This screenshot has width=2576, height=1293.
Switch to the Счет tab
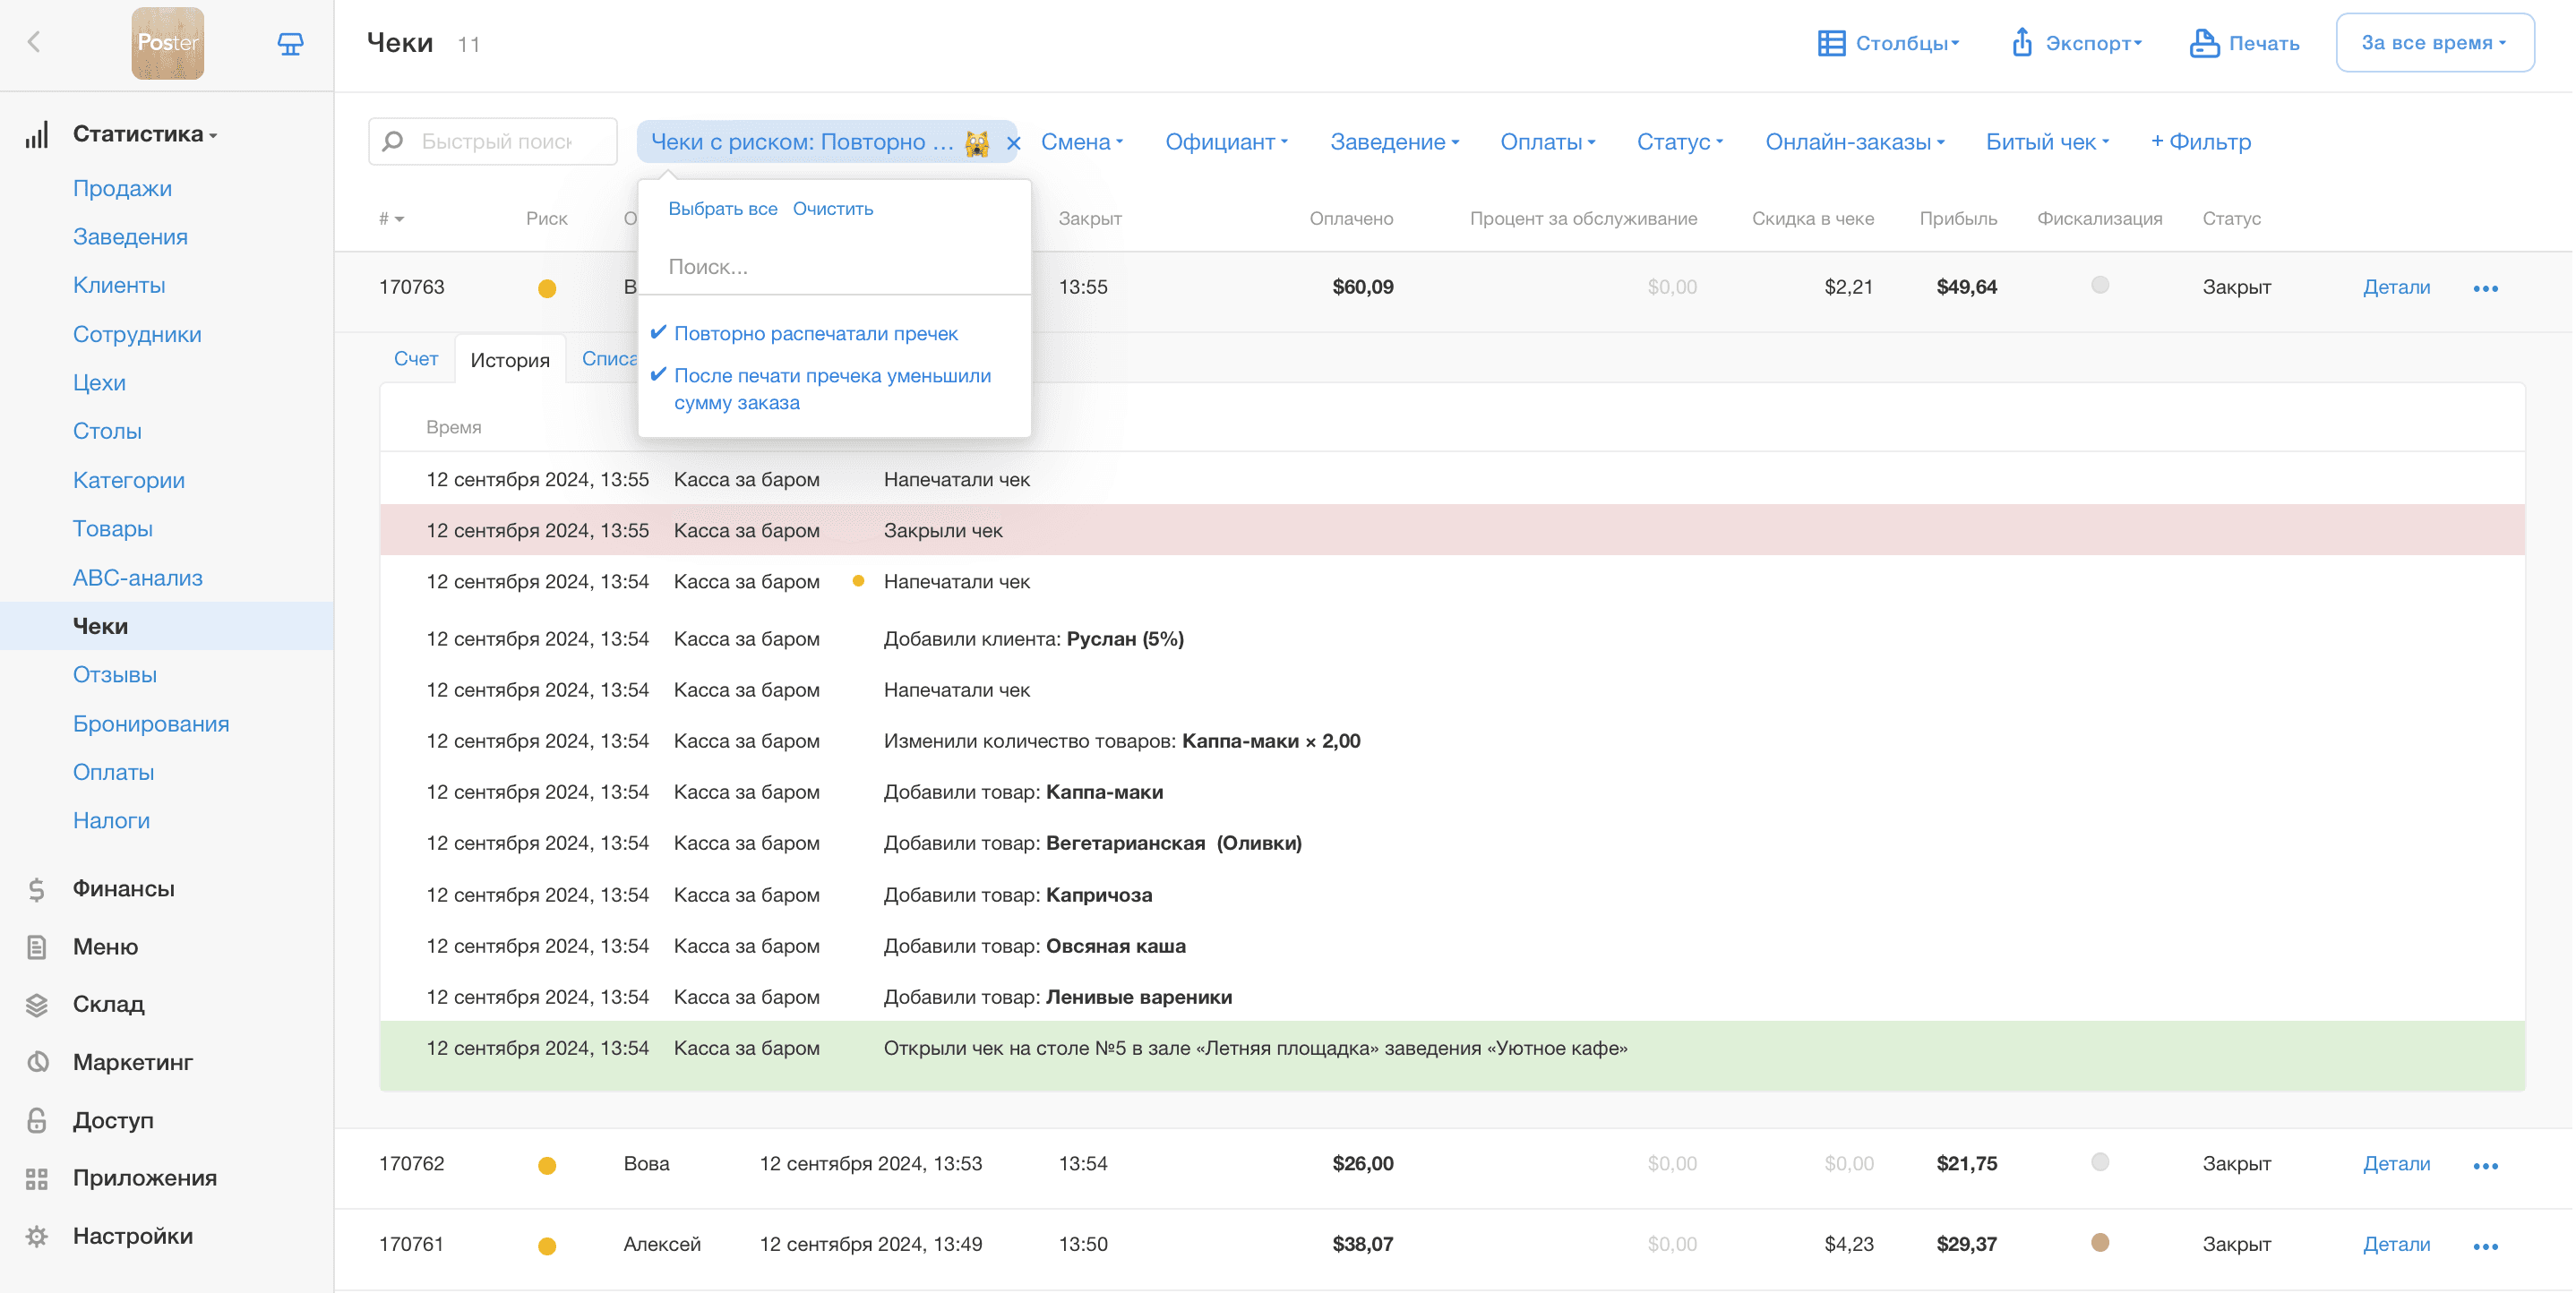[x=416, y=359]
